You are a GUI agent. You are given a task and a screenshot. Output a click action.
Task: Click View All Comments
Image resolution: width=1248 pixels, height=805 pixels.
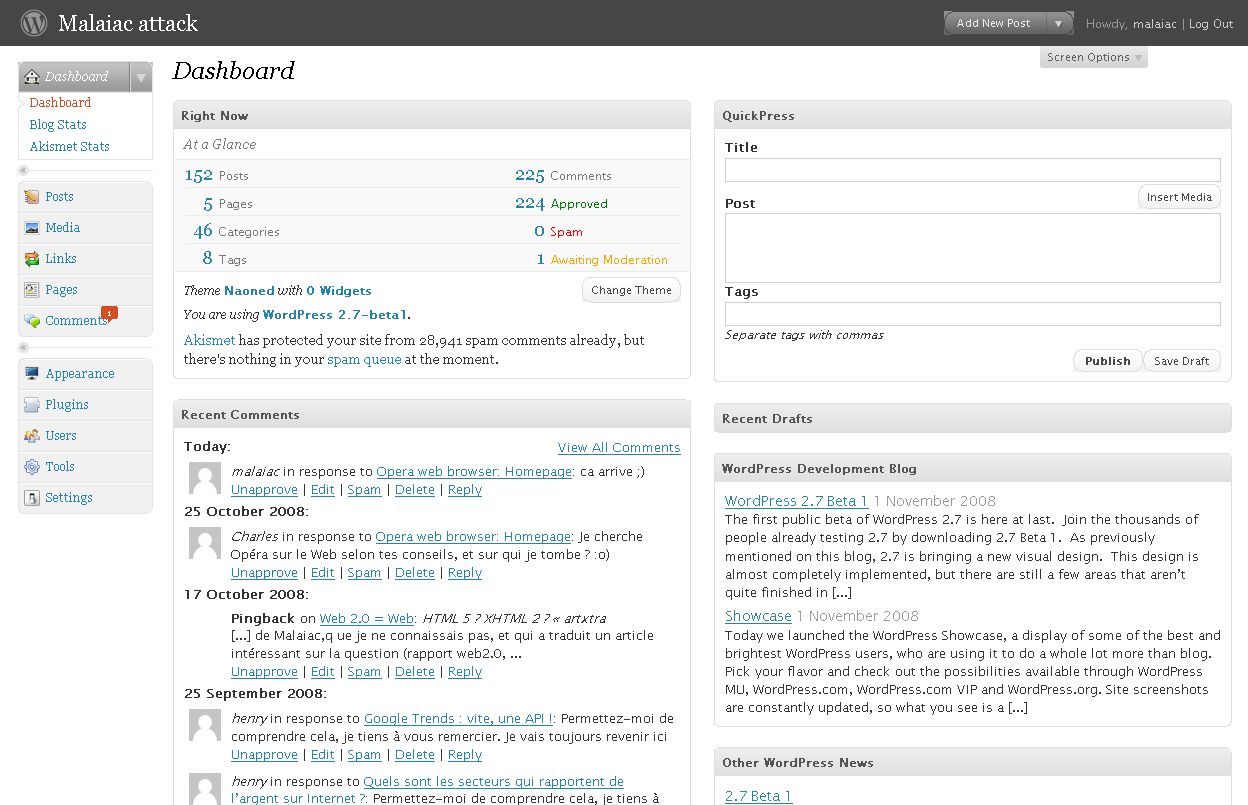tap(619, 448)
